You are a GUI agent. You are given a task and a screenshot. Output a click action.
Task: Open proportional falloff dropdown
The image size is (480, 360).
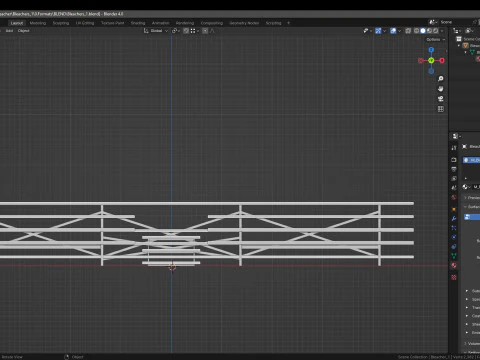(212, 31)
